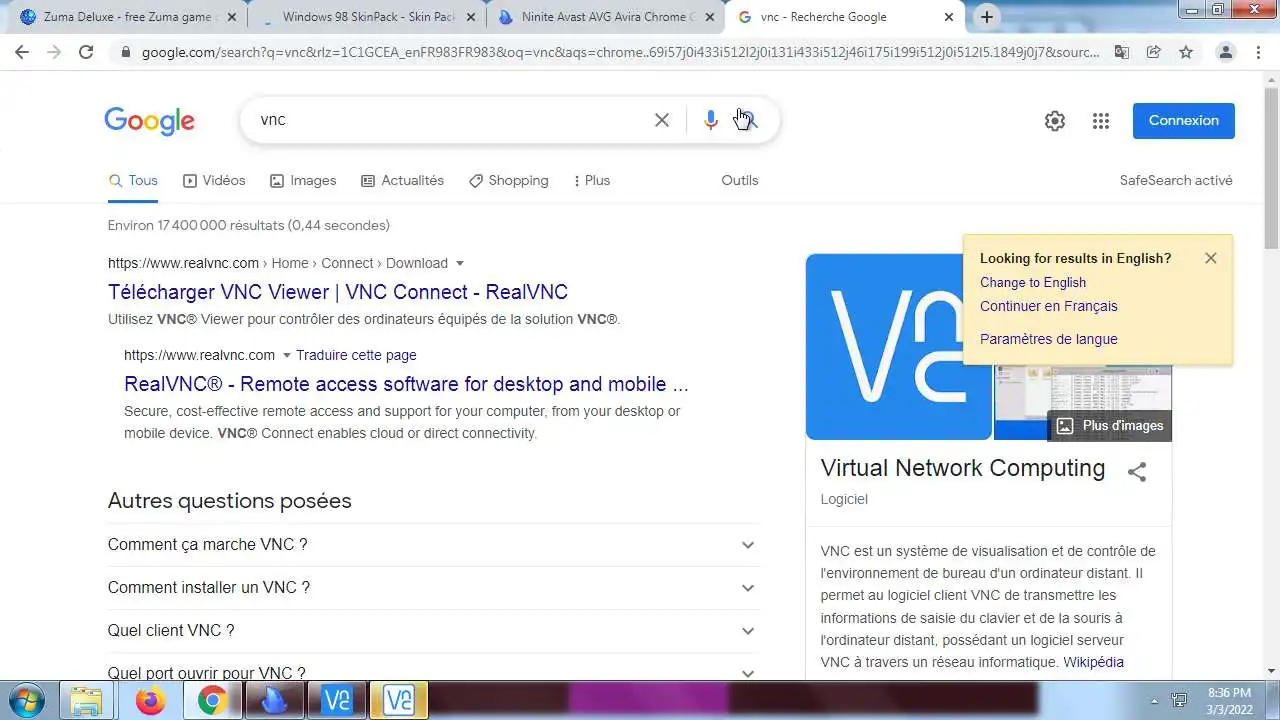Close the Windows 98 SkinPack tab

(471, 17)
